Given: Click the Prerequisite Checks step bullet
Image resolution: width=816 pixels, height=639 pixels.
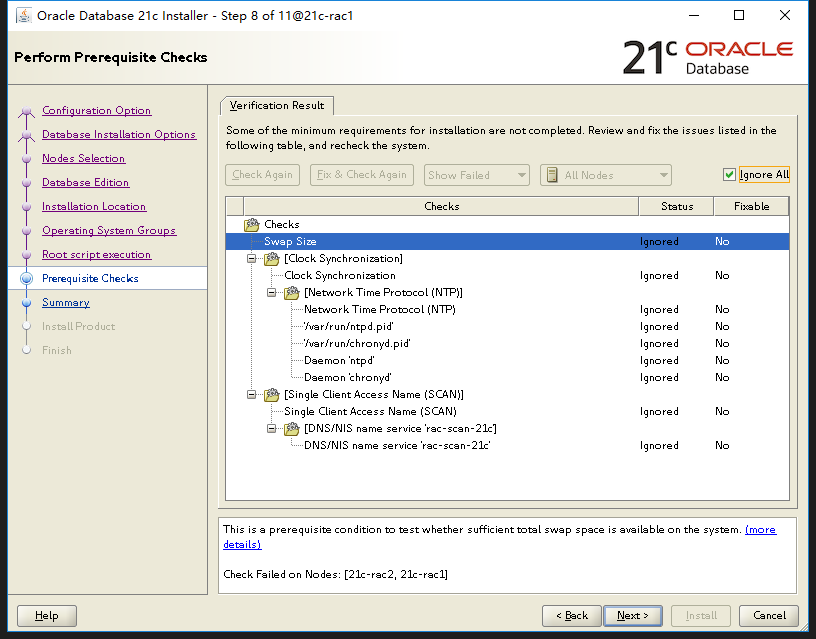Looking at the screenshot, I should [x=27, y=278].
